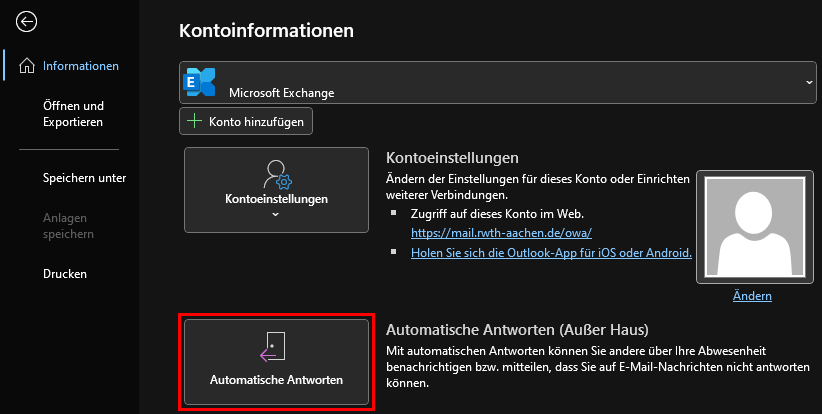Click the green plus icon

click(x=194, y=121)
